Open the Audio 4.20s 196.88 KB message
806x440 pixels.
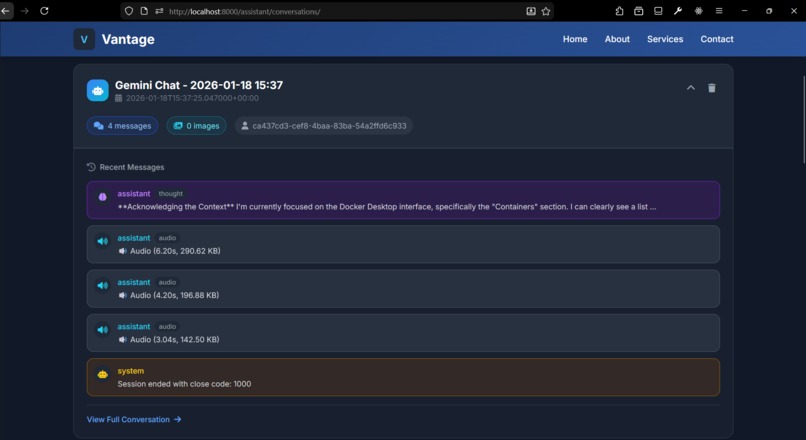403,288
